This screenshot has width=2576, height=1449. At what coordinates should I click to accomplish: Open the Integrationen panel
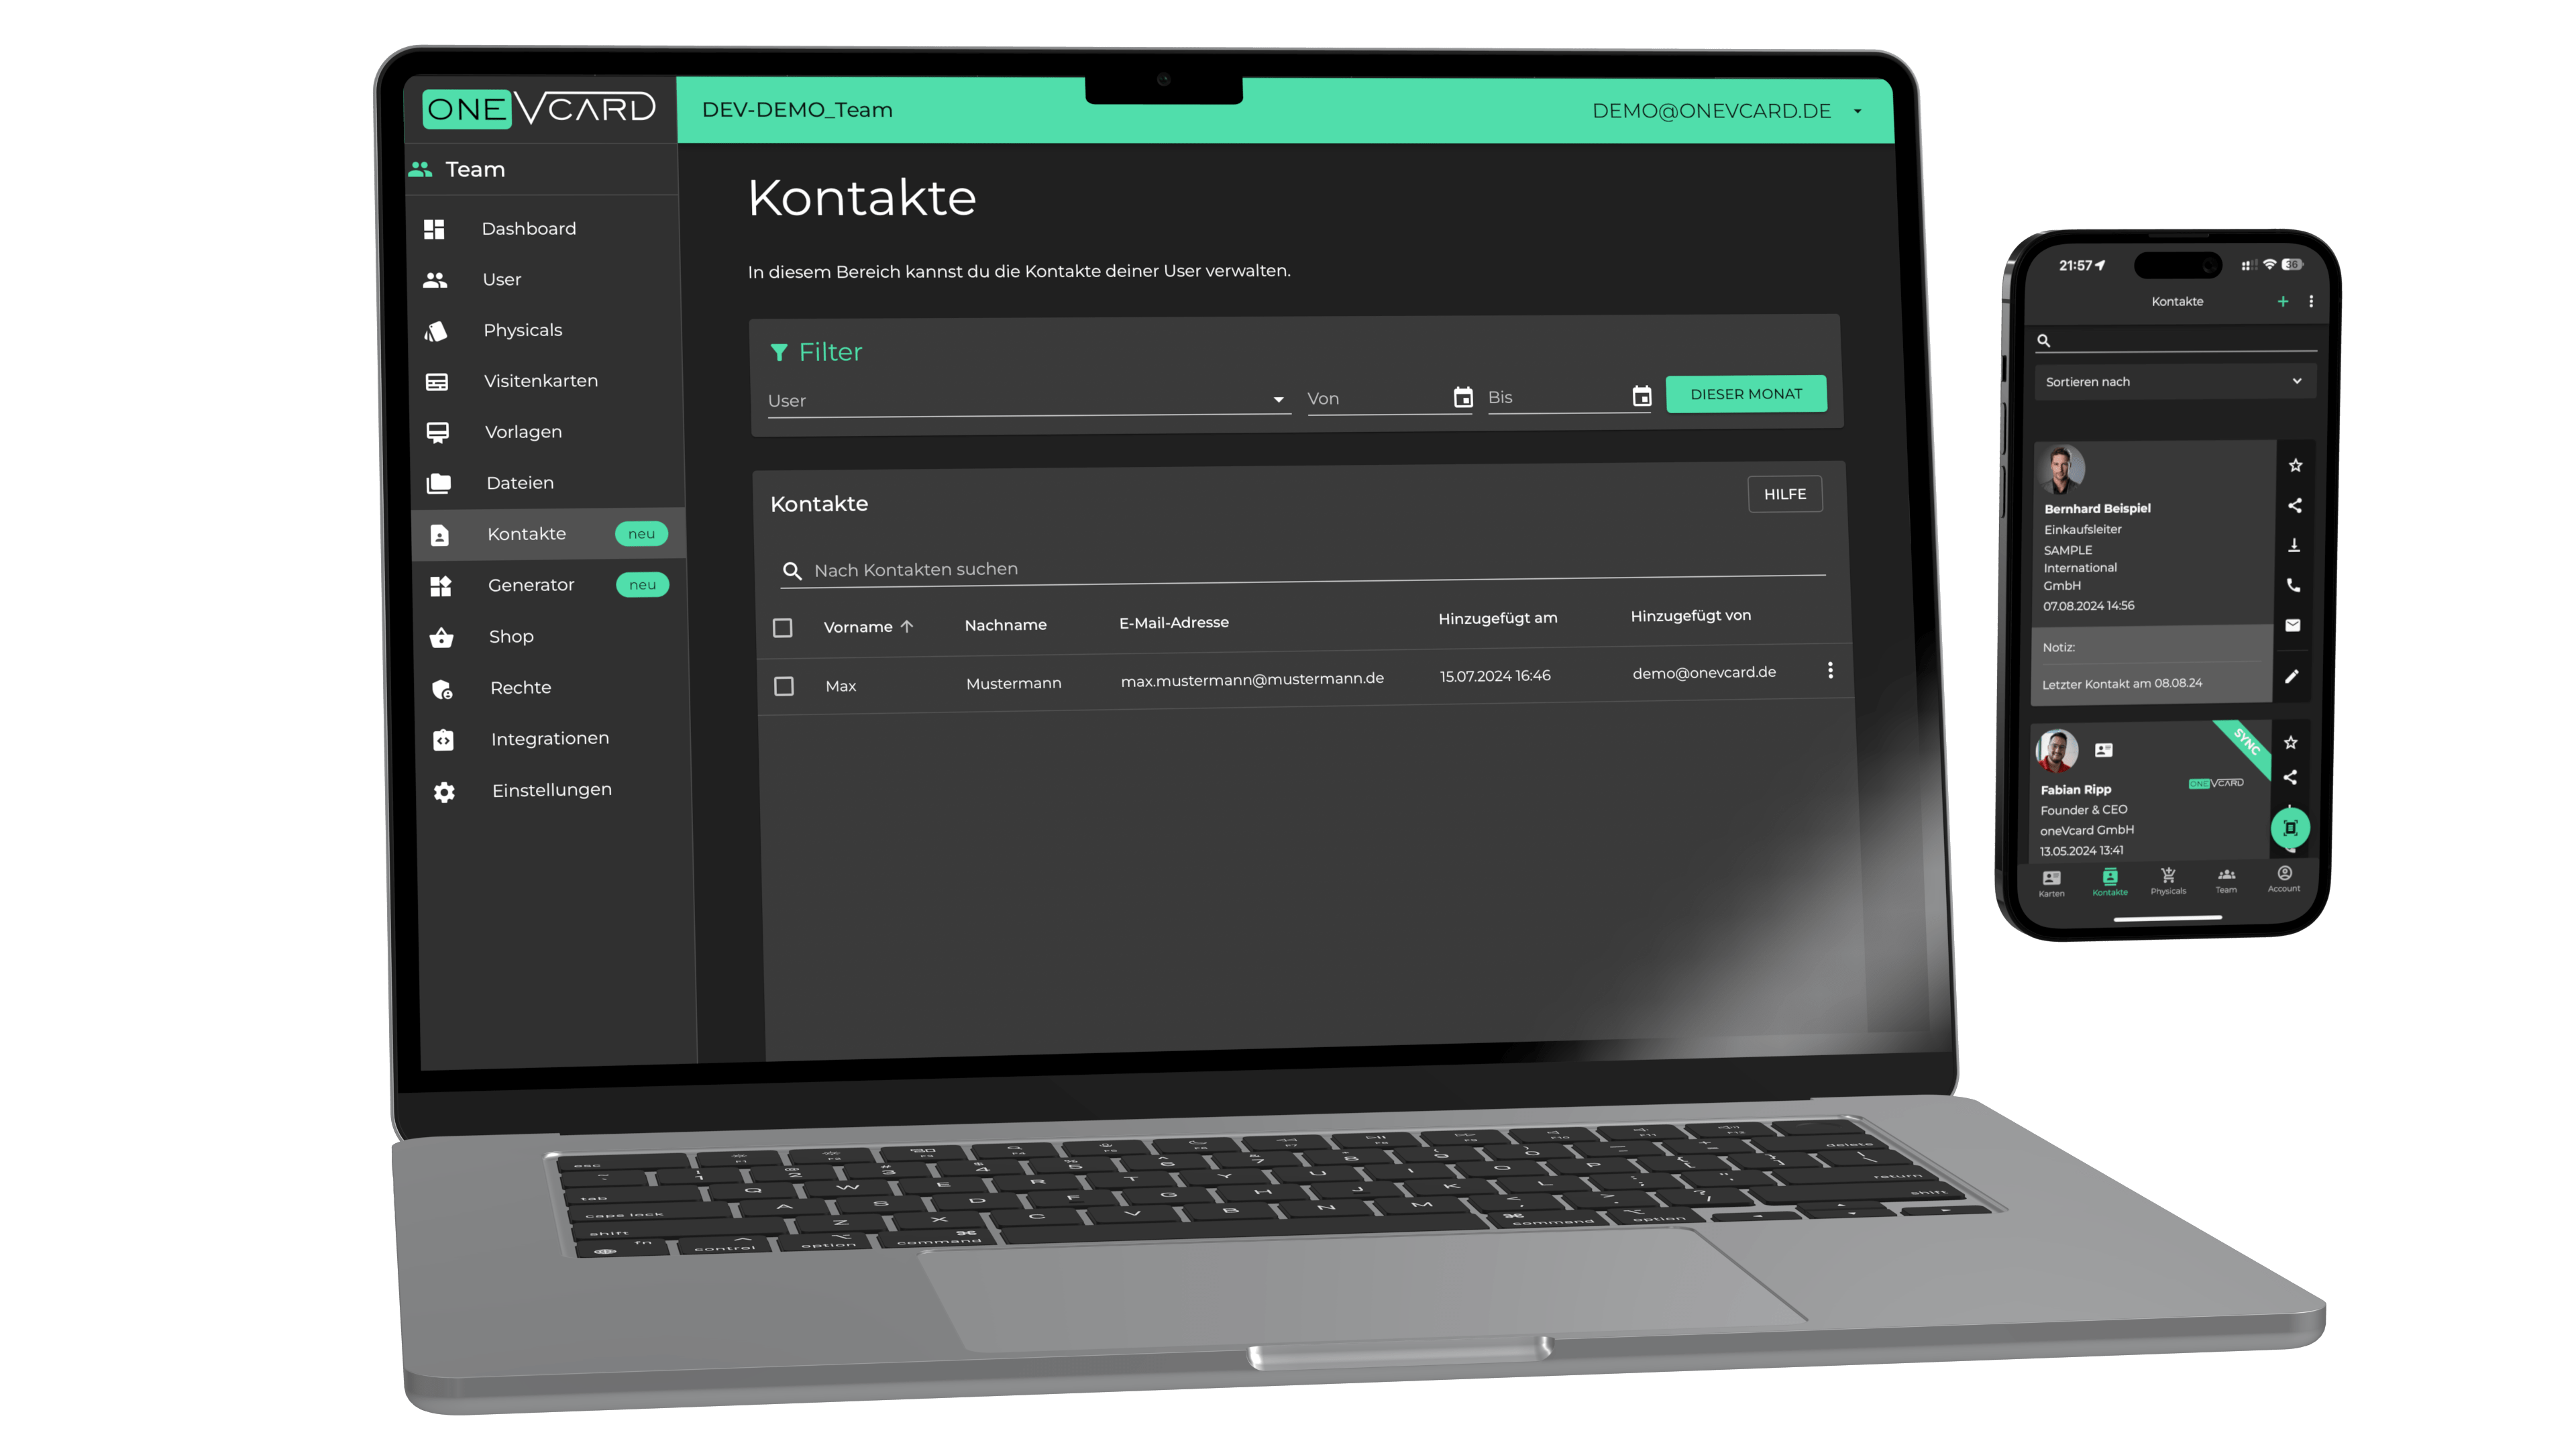pos(547,738)
